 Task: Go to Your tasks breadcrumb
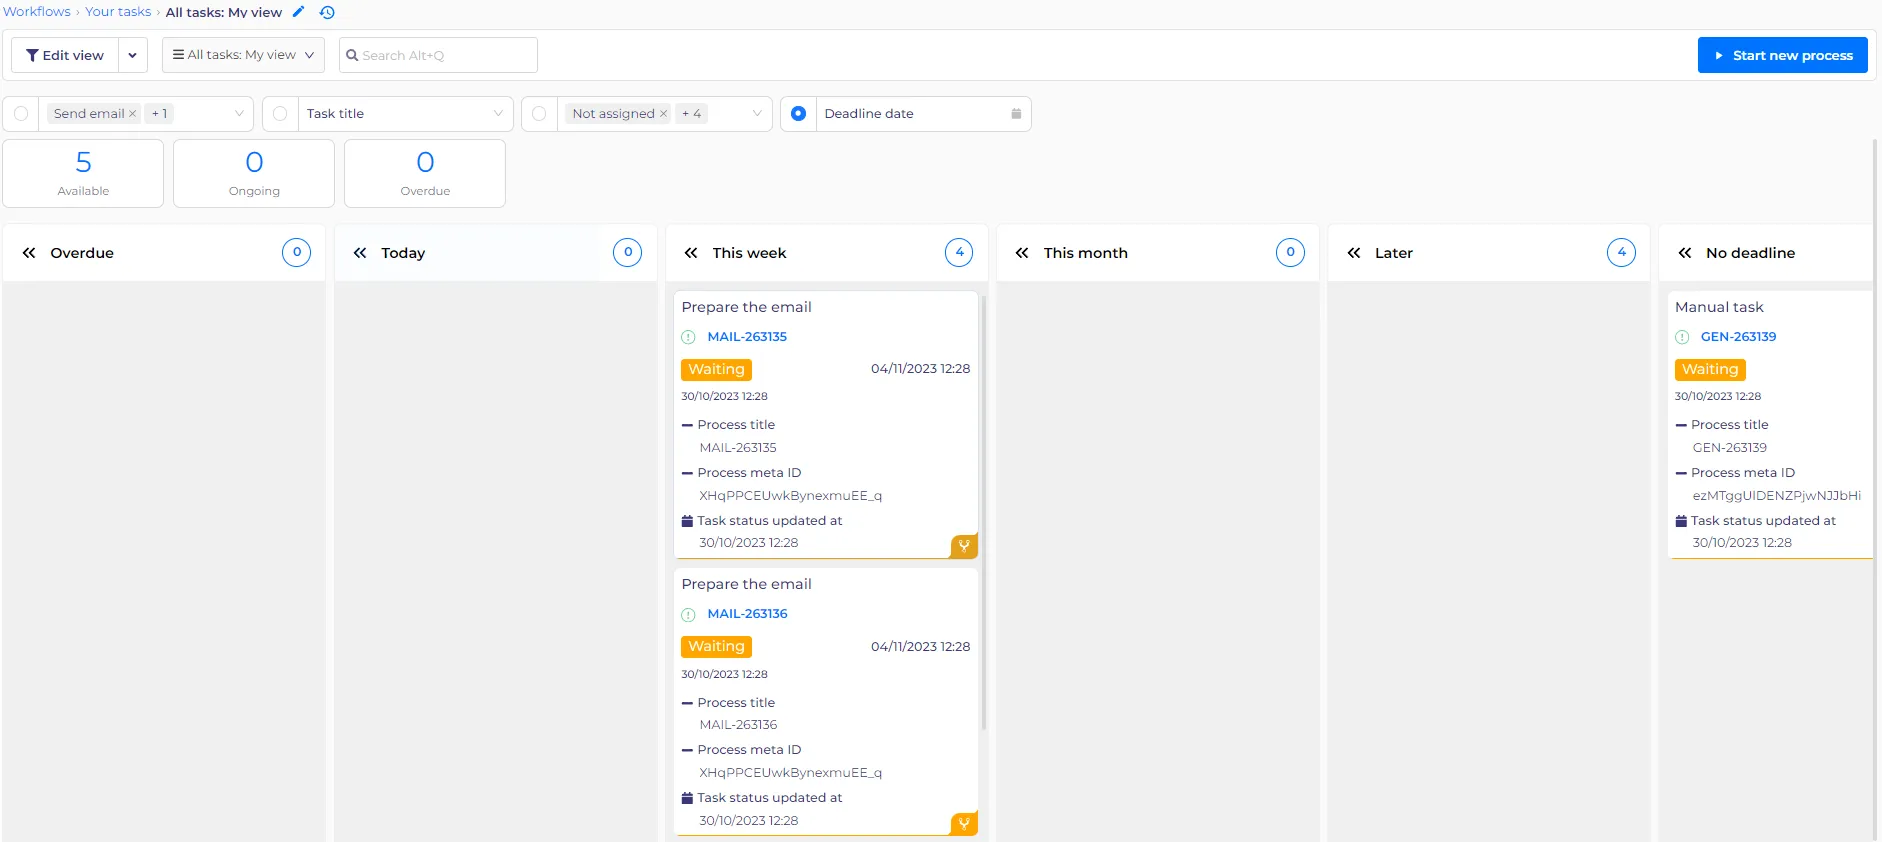[x=118, y=12]
